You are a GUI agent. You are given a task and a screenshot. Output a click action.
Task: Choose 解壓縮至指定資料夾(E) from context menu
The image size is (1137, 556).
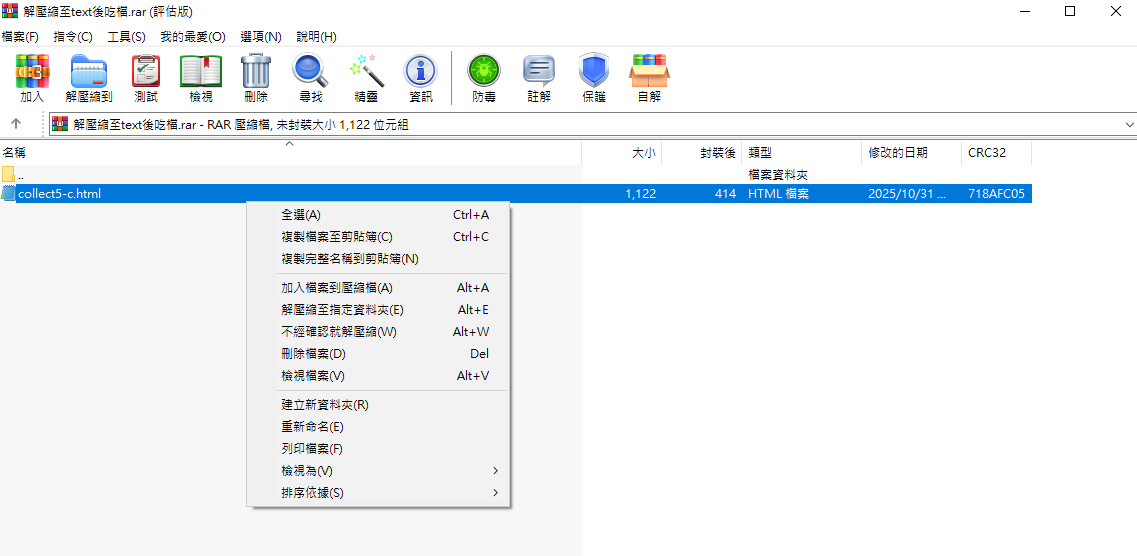pyautogui.click(x=342, y=310)
